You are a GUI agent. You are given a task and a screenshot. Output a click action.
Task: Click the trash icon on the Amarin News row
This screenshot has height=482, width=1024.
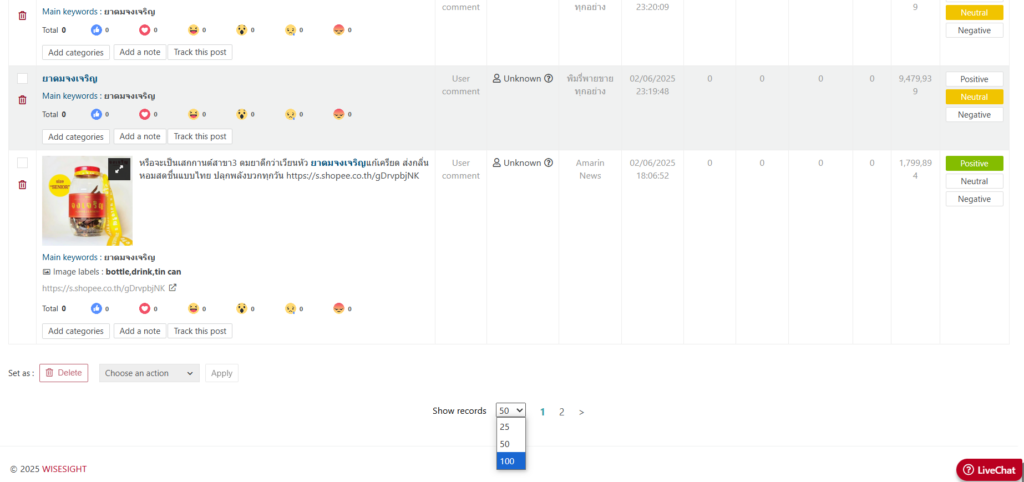[22, 184]
